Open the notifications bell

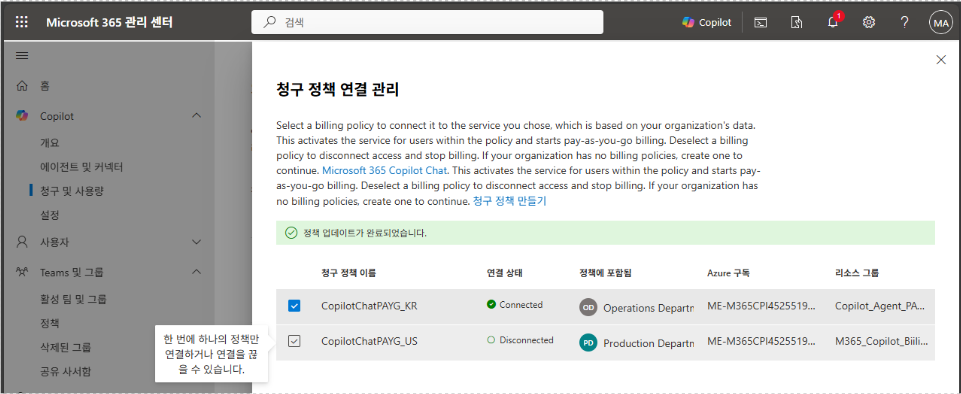[832, 23]
